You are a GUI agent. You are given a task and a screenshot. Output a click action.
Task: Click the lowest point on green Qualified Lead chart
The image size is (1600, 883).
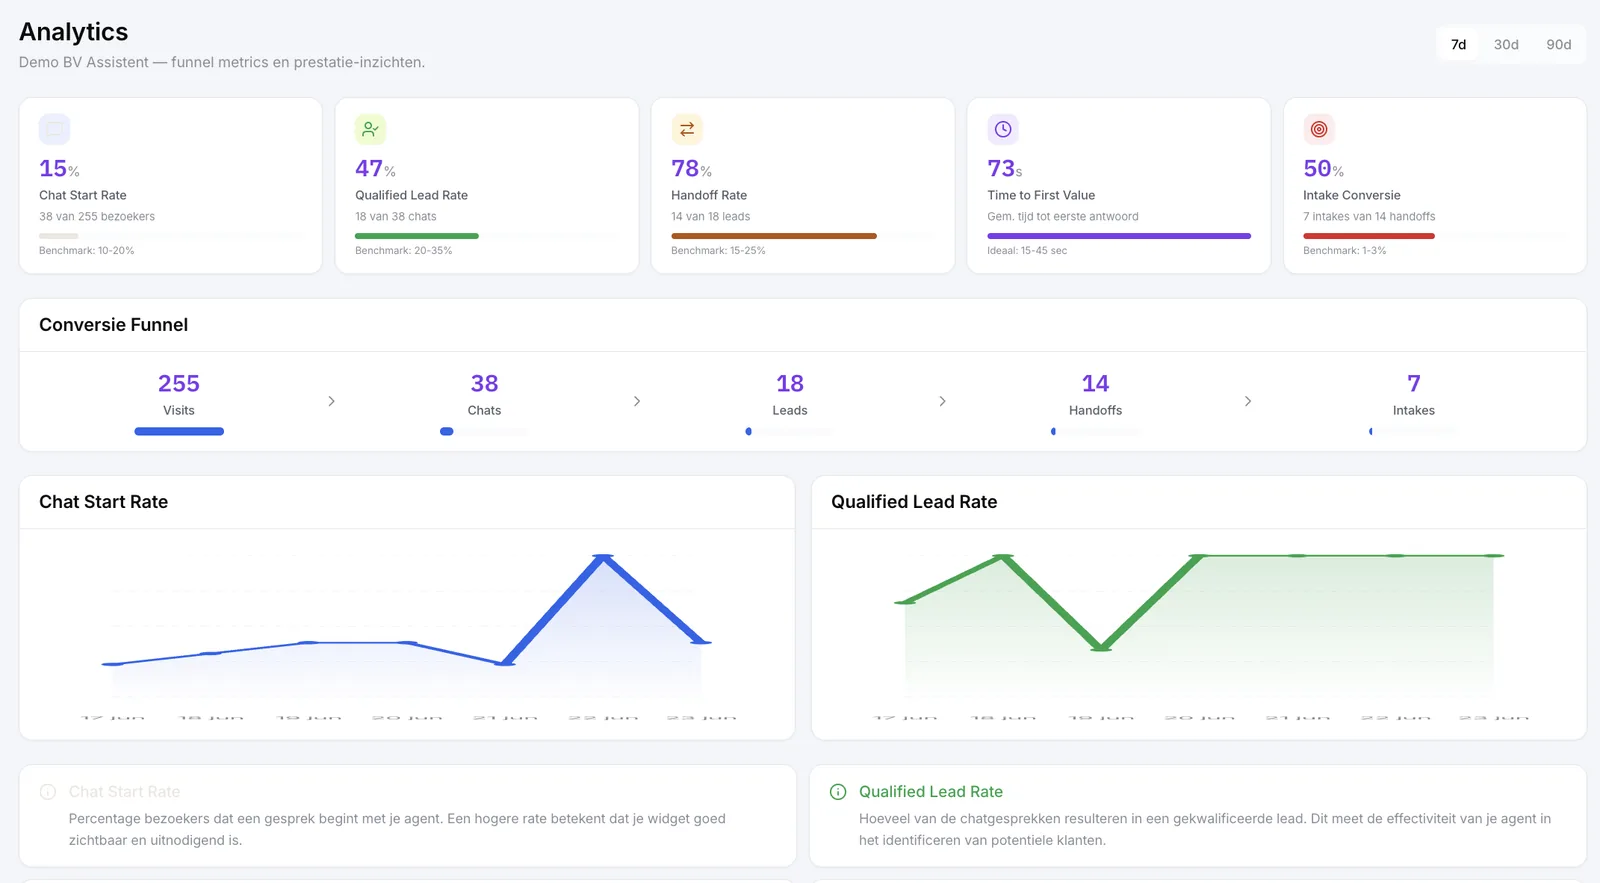coord(1101,648)
